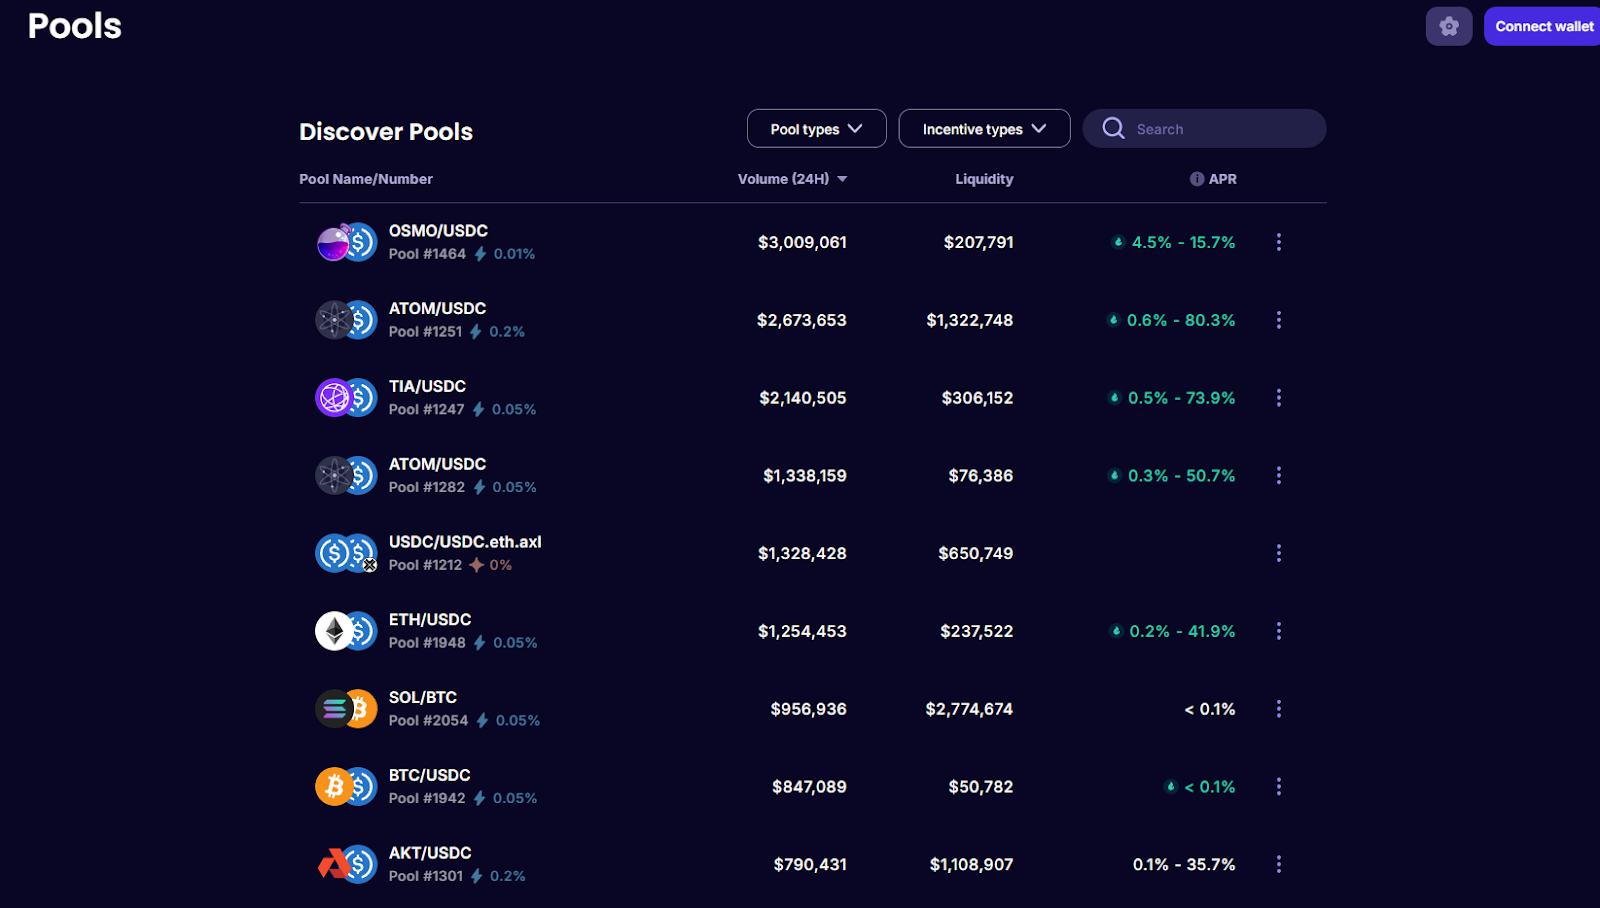
Task: Click the 0.01% spread factor bolt icon
Action: tap(481, 254)
